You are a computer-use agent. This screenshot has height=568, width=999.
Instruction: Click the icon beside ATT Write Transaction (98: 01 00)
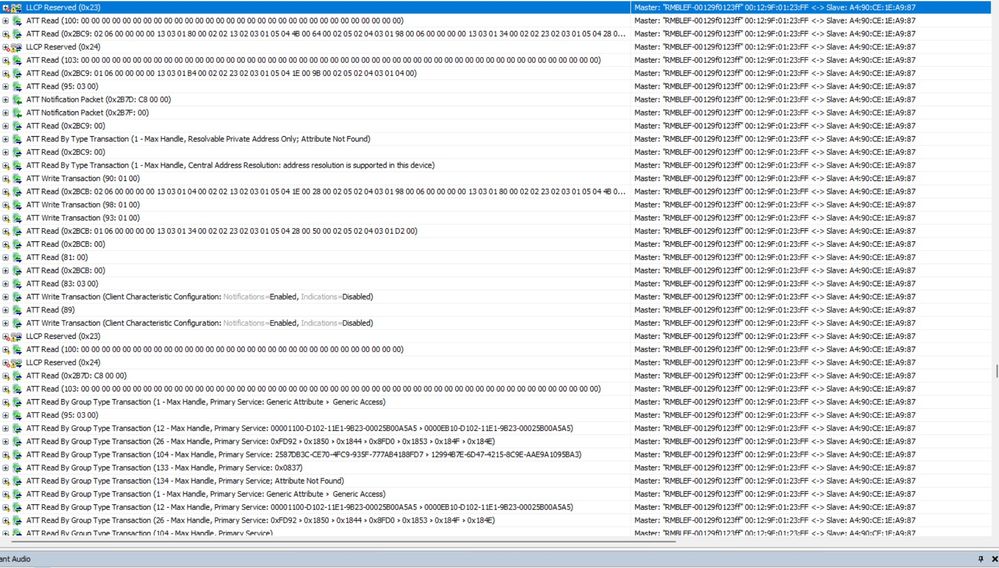pos(17,204)
